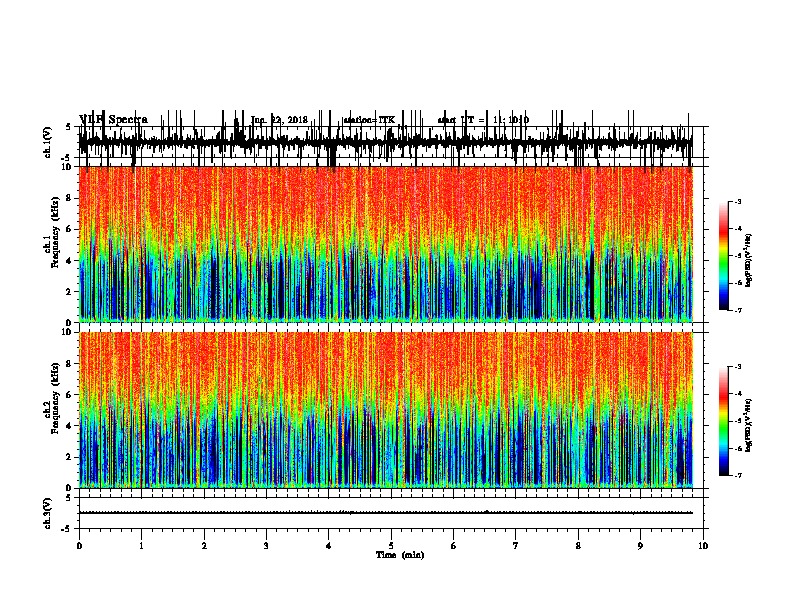The height and width of the screenshot is (612, 792).
Task: Click the 'ch.3(V)' waveform axis label
Action: 48,514
